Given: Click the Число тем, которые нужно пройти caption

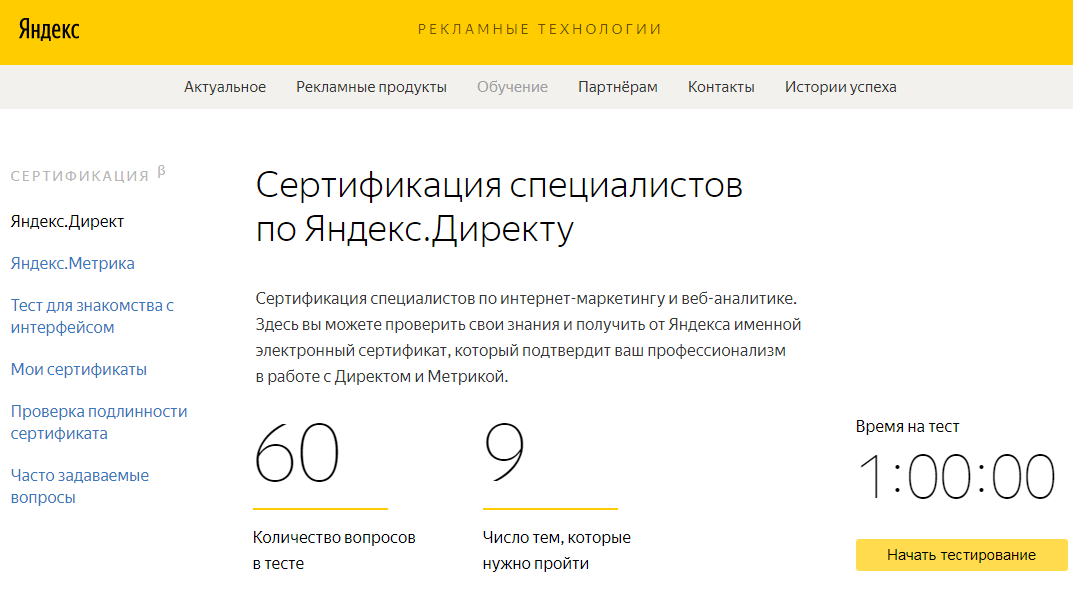Looking at the screenshot, I should point(556,550).
